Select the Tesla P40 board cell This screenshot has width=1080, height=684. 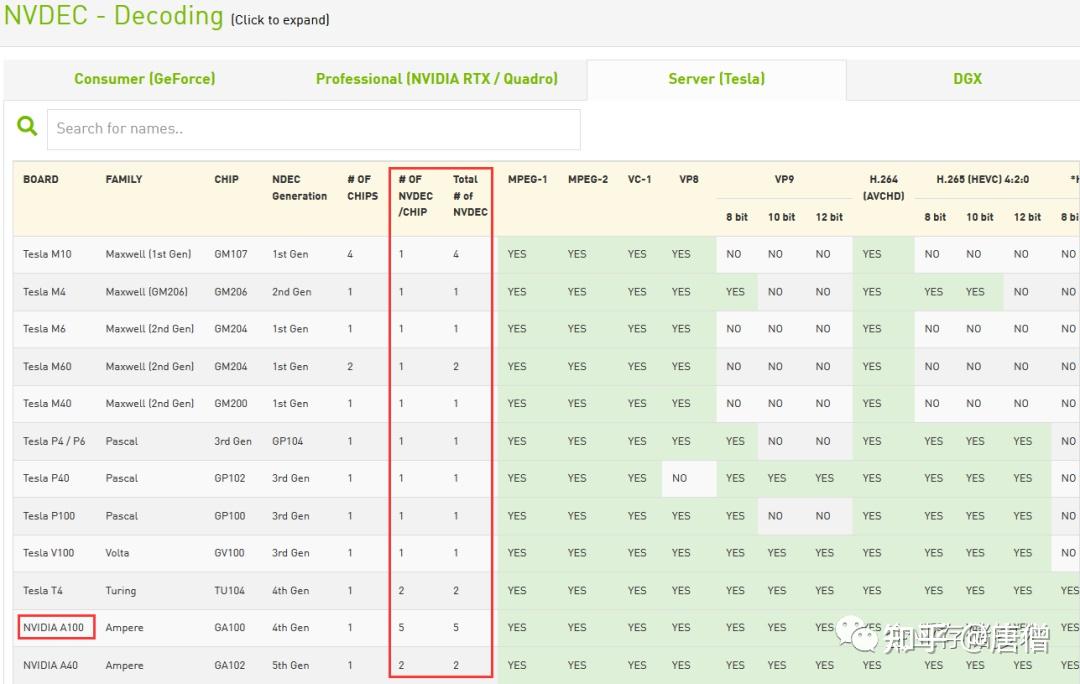pyautogui.click(x=46, y=478)
